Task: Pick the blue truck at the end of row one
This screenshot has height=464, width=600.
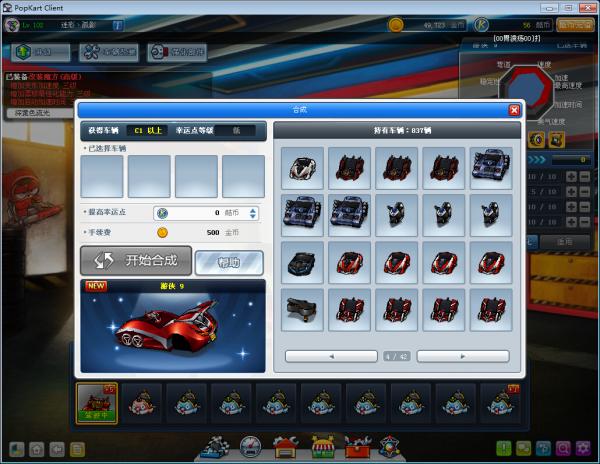Action: [491, 168]
